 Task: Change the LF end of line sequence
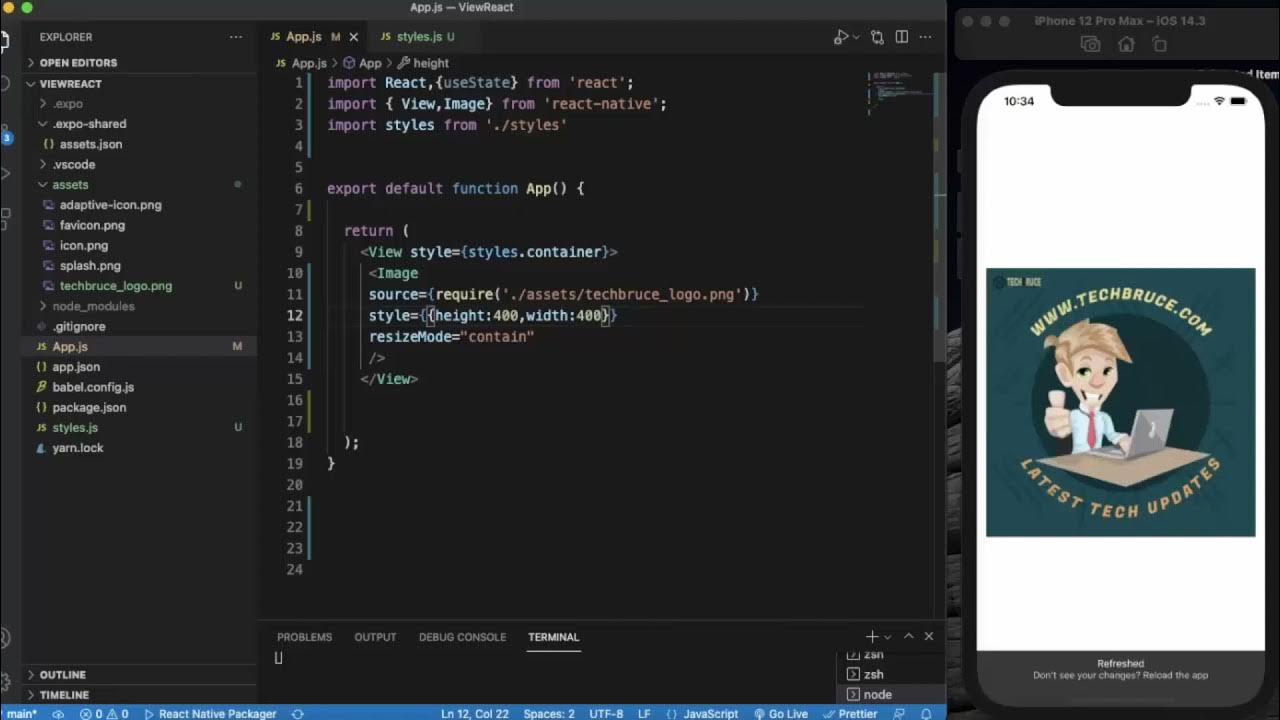click(645, 713)
